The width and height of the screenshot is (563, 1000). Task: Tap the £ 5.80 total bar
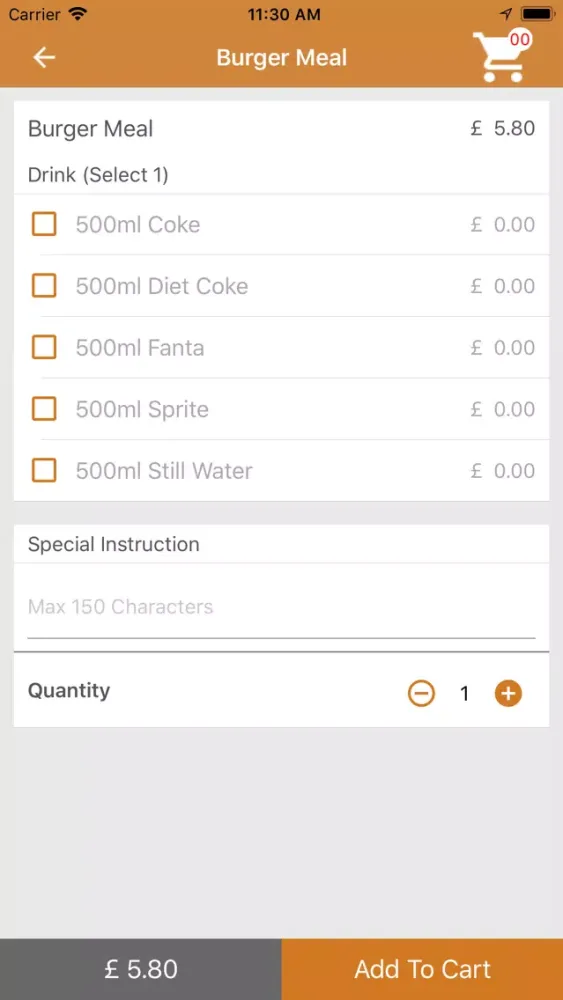point(141,969)
